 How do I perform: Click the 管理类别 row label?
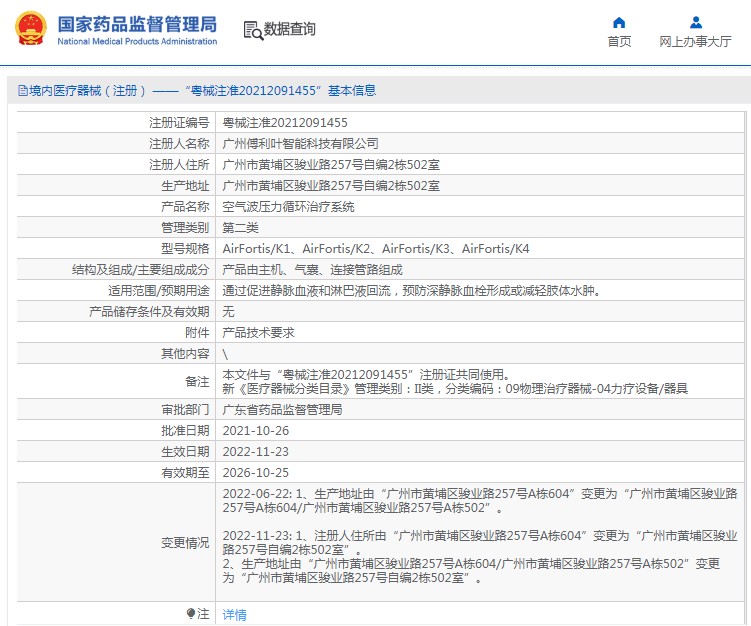pos(185,228)
